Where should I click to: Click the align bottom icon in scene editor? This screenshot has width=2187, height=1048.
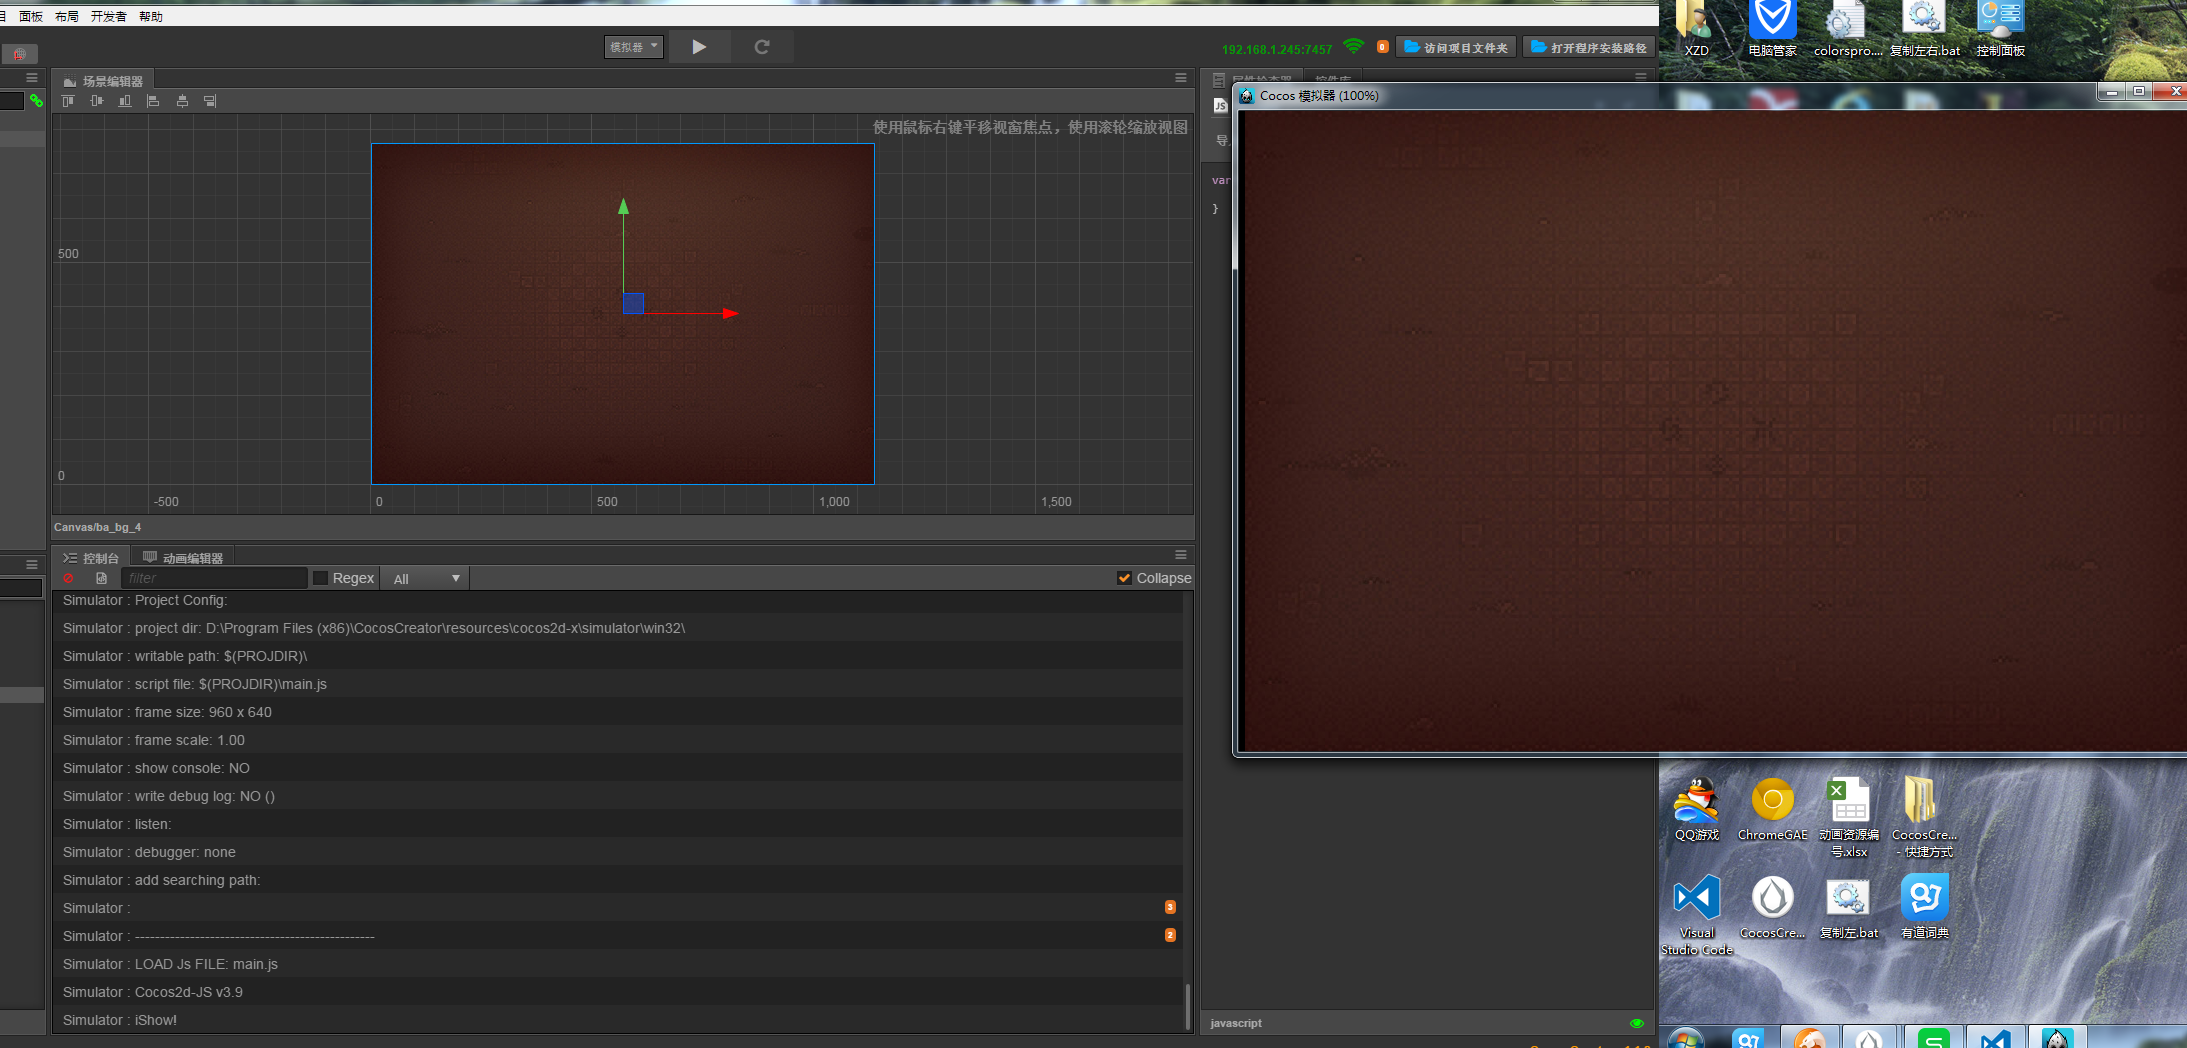tap(125, 101)
